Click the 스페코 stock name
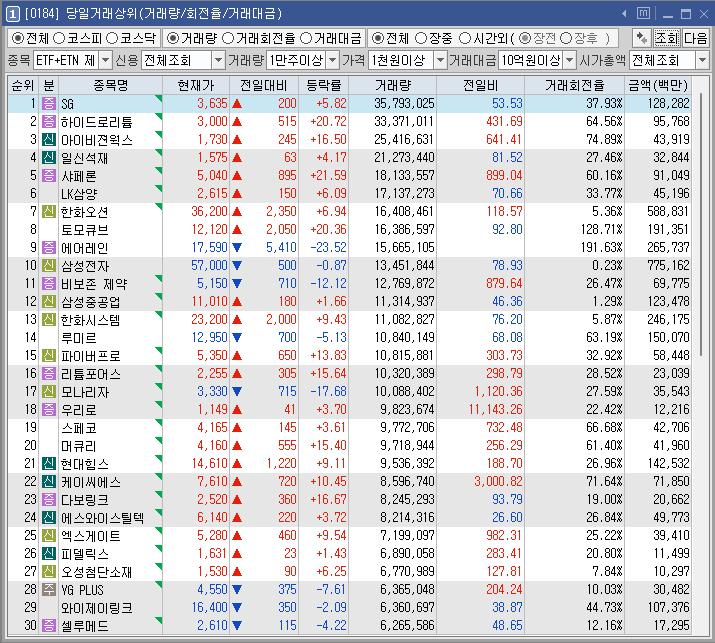 point(79,428)
